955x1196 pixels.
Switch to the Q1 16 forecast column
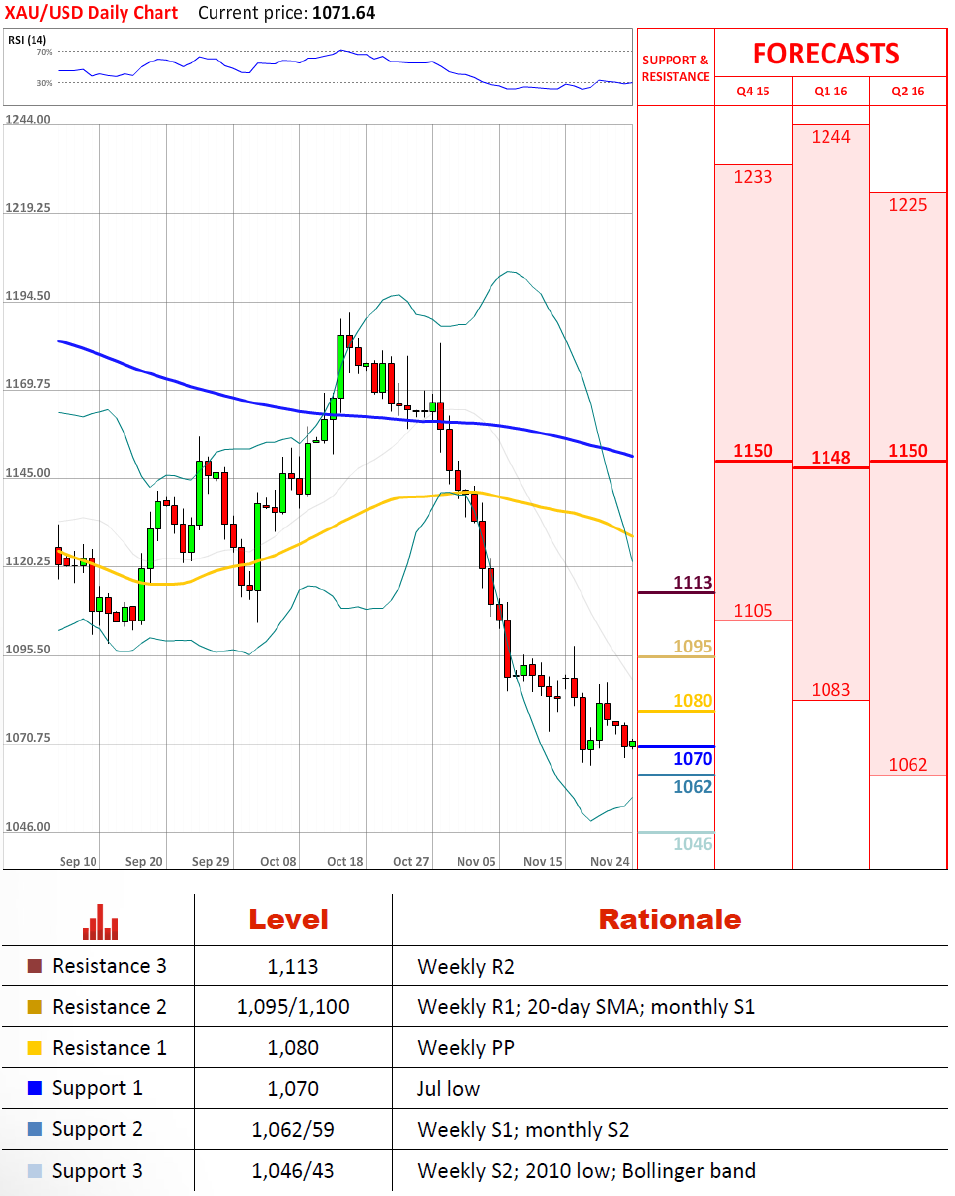click(830, 91)
